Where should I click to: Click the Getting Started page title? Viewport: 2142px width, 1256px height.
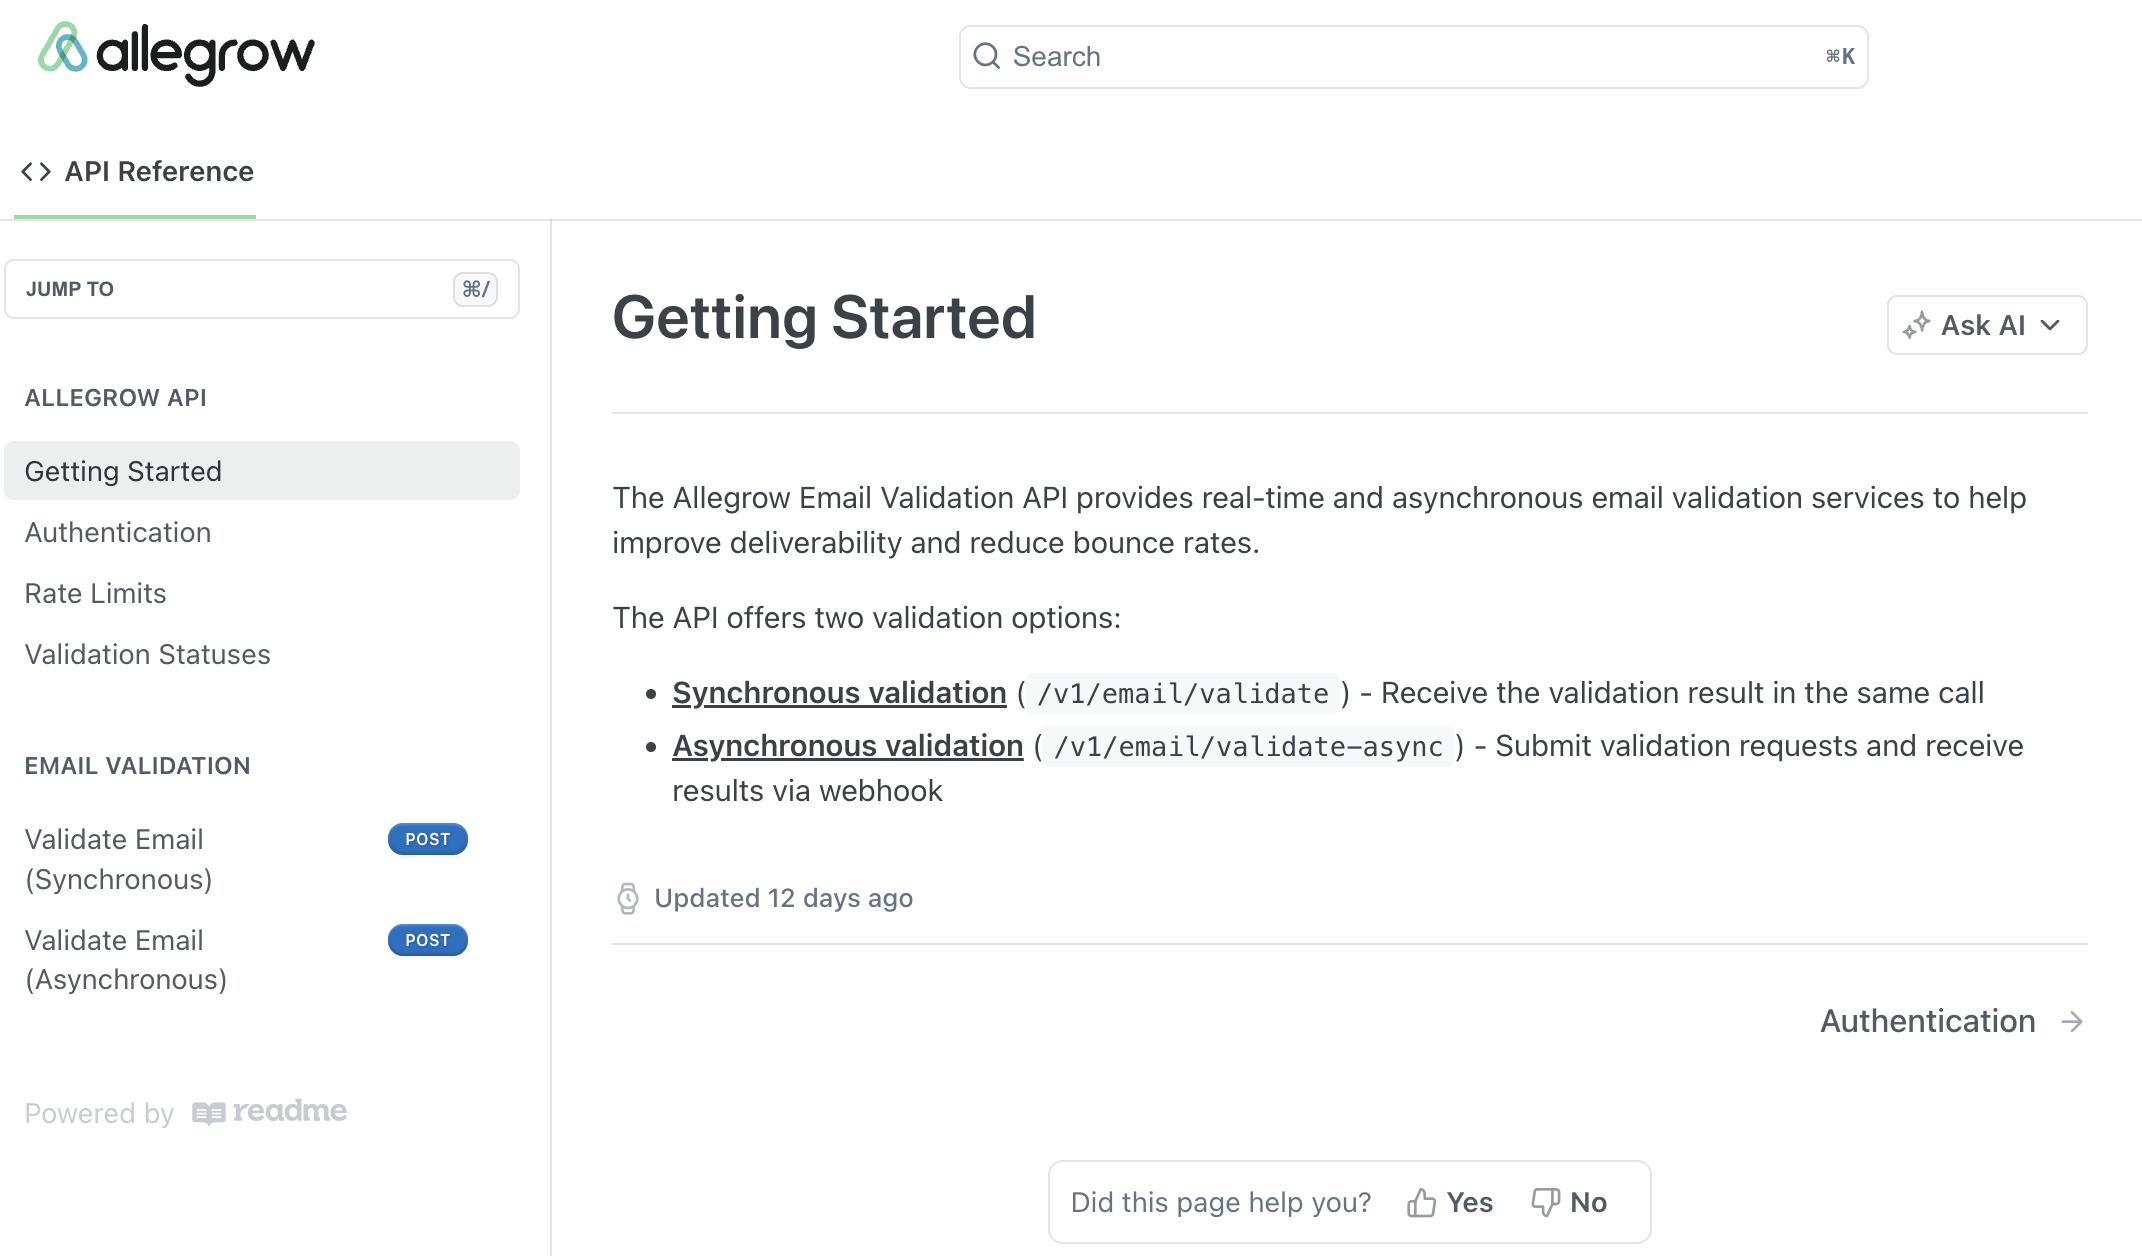tap(824, 318)
